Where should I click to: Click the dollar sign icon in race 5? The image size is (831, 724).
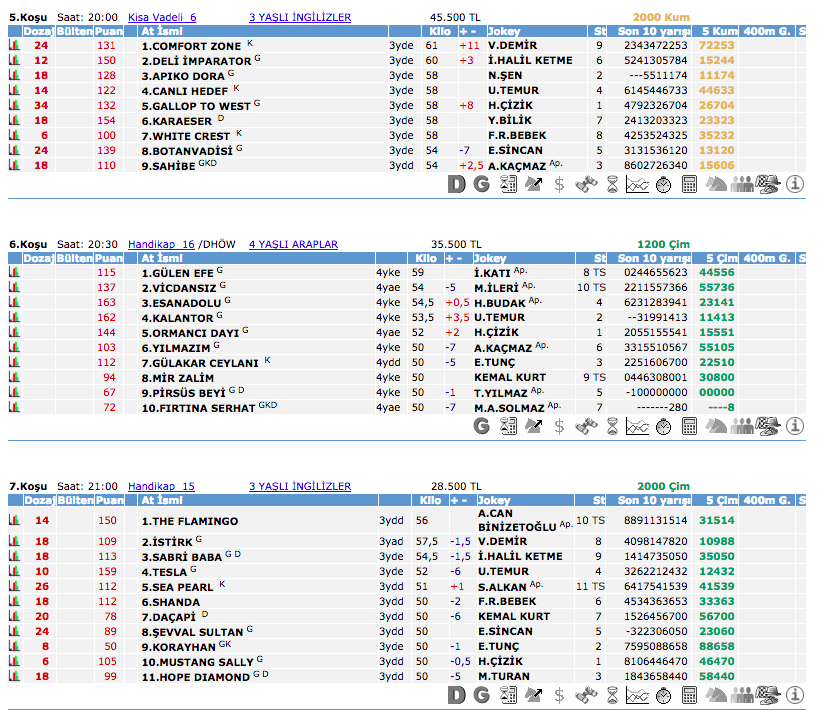559,184
